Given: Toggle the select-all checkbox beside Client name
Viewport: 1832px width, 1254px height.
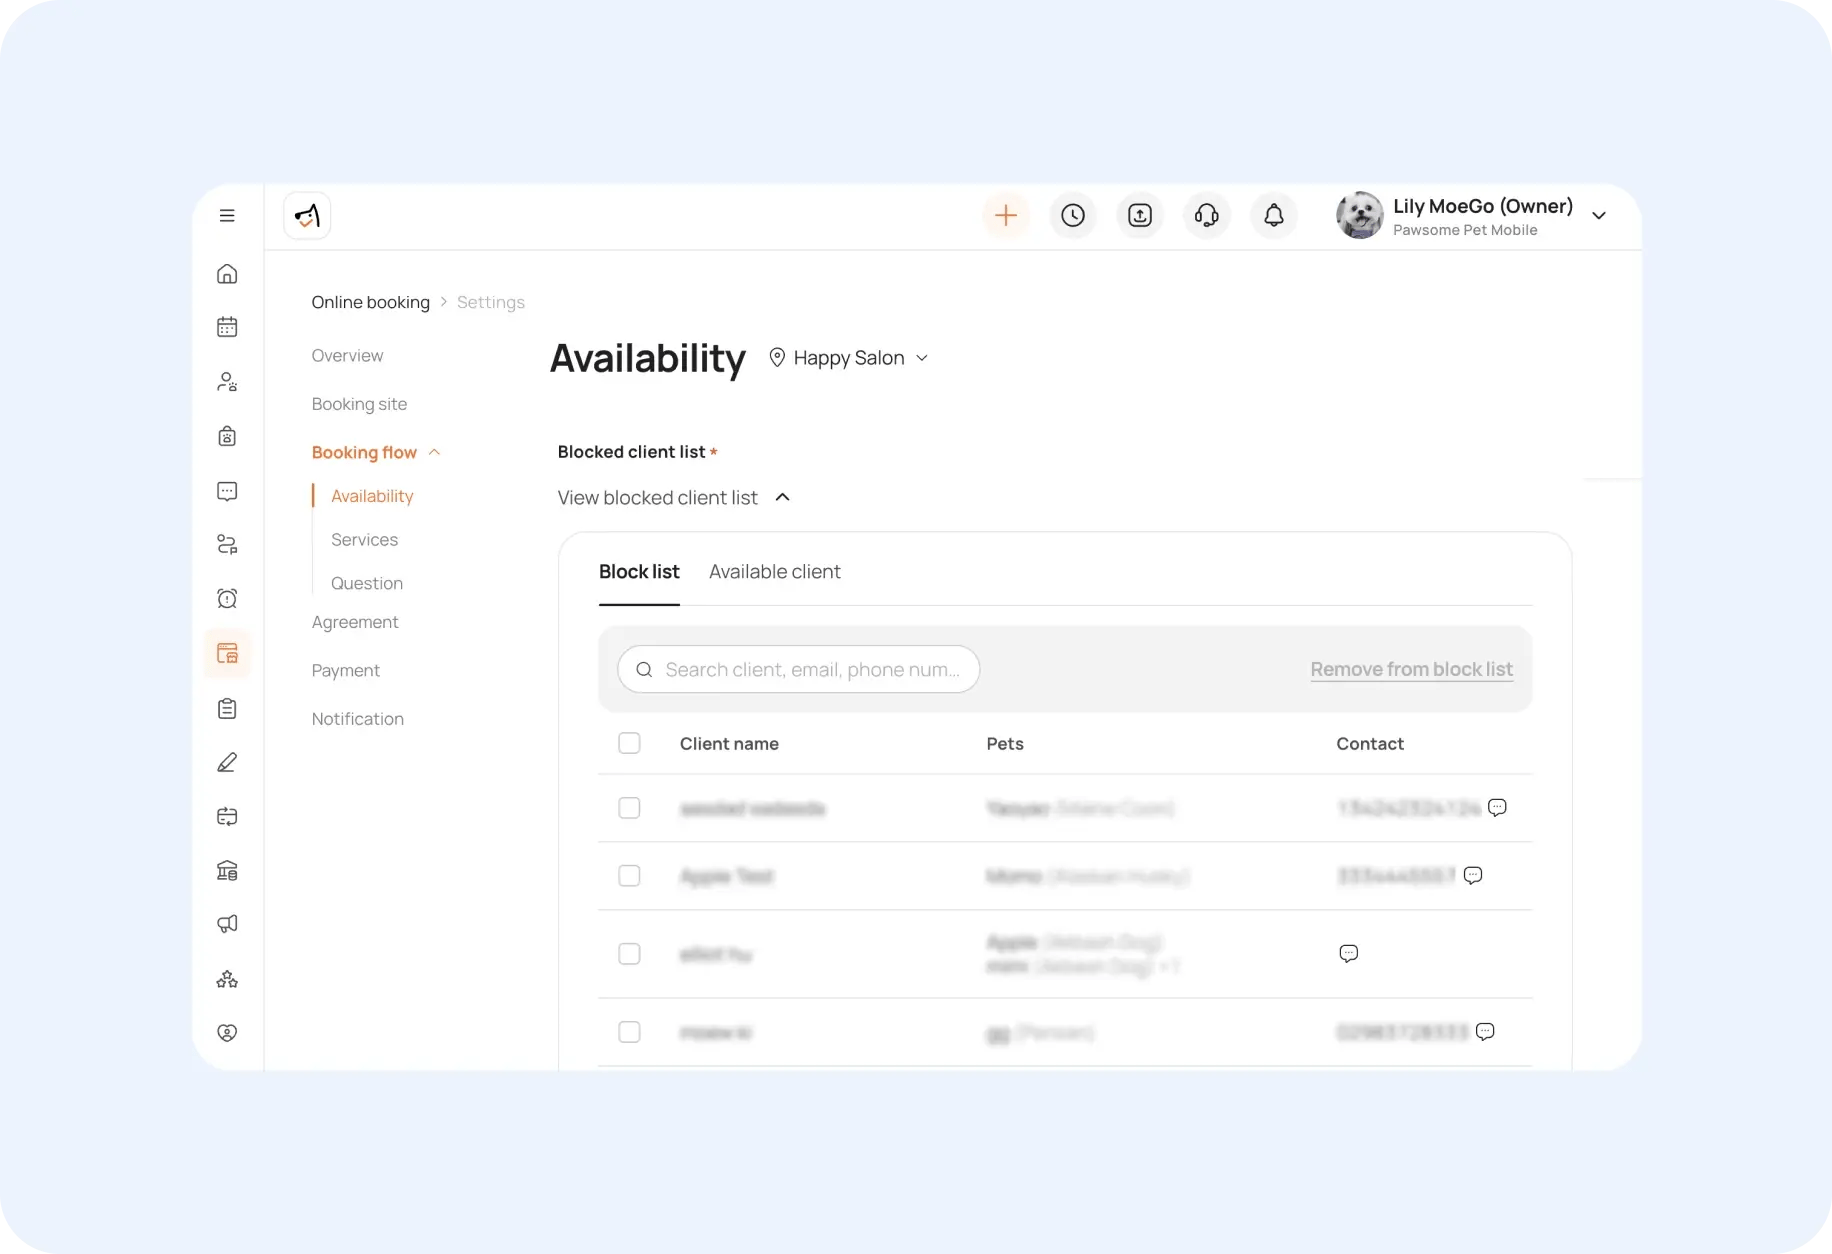Looking at the screenshot, I should coord(629,743).
